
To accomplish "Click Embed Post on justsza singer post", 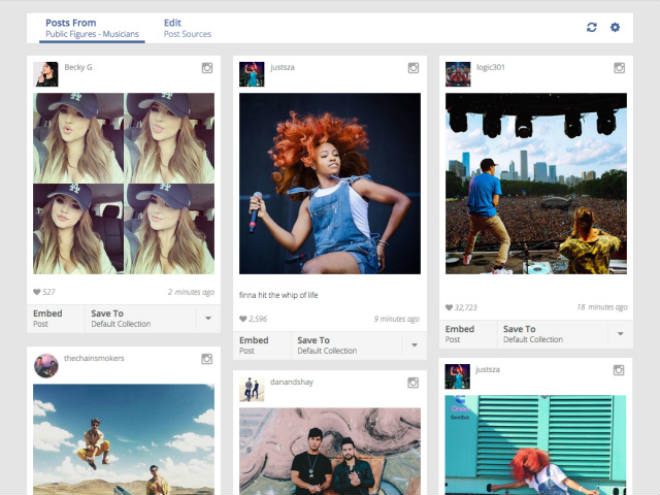I will pyautogui.click(x=254, y=345).
